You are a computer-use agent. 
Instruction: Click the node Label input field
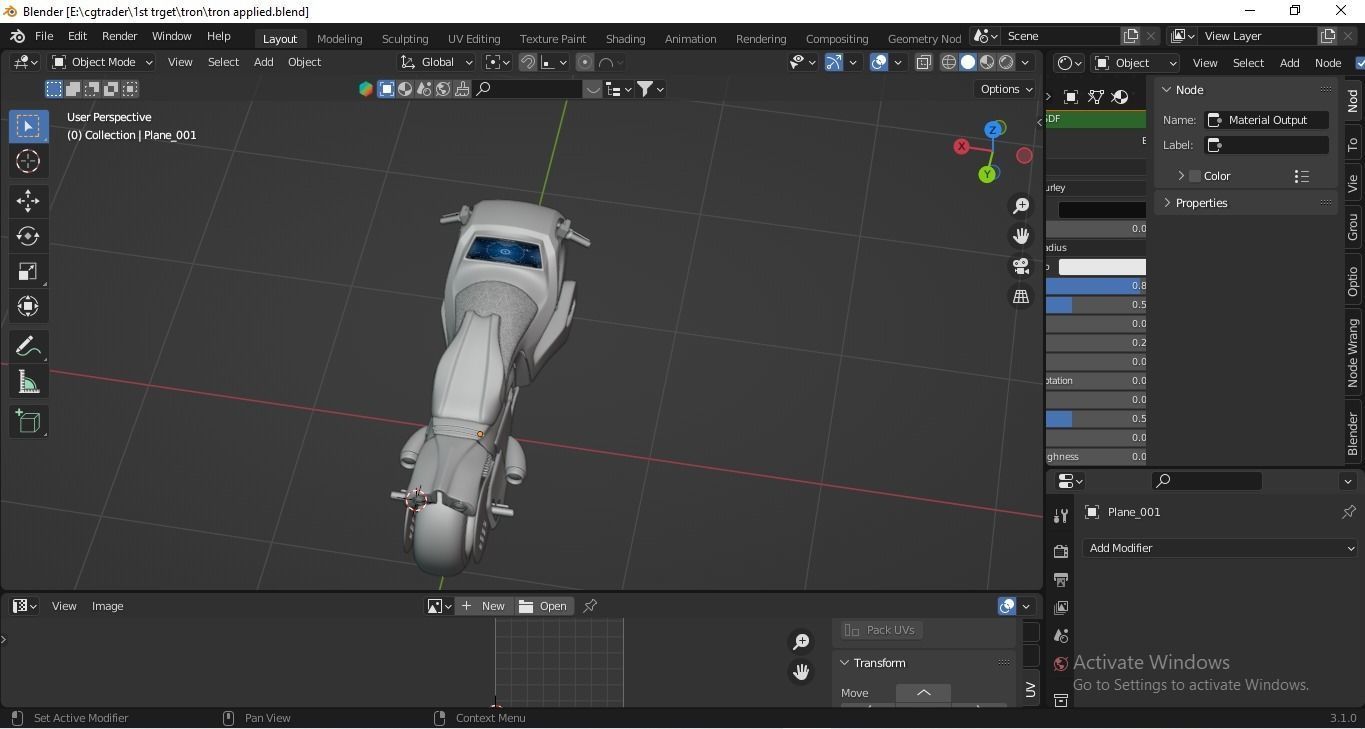pos(1266,145)
